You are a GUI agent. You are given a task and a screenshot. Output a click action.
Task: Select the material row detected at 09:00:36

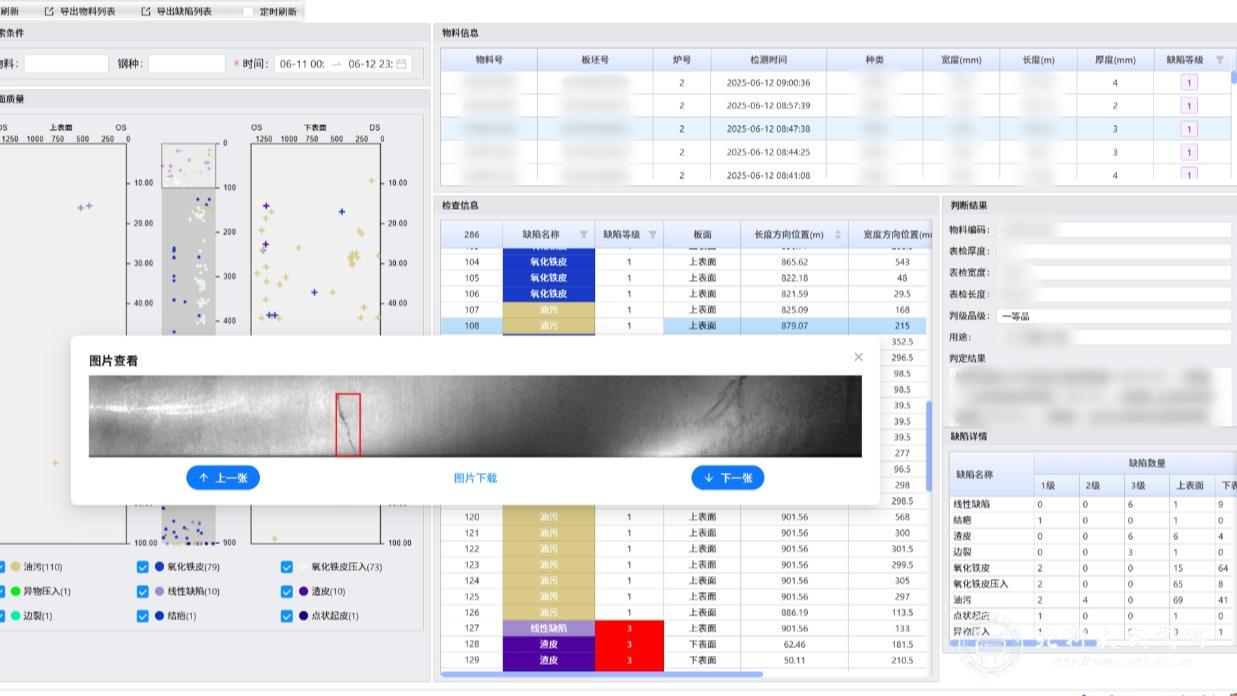click(768, 83)
